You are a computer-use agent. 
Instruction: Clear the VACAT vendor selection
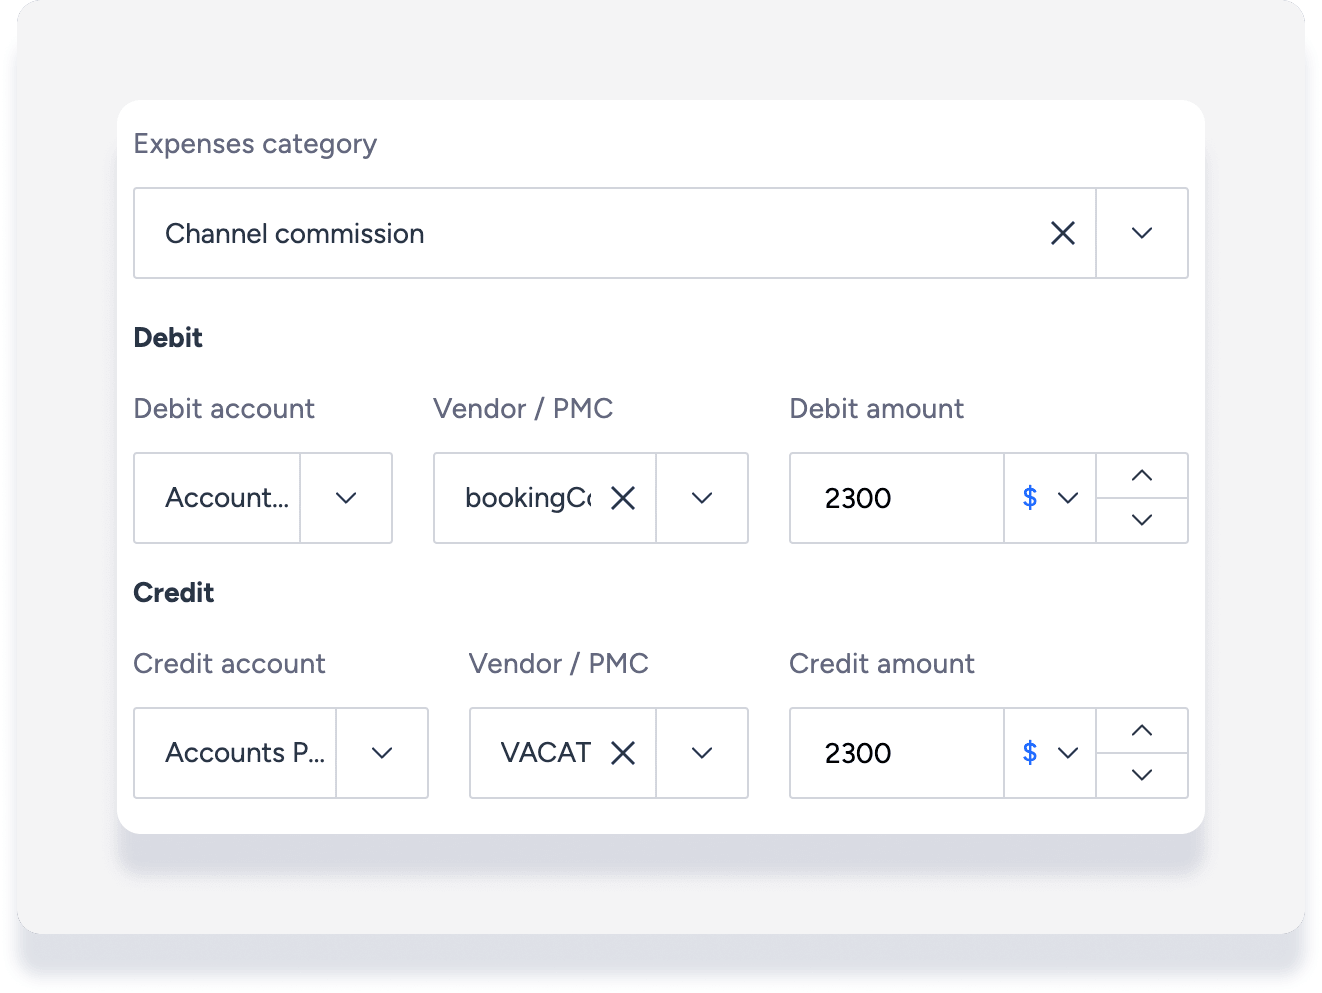click(x=623, y=753)
